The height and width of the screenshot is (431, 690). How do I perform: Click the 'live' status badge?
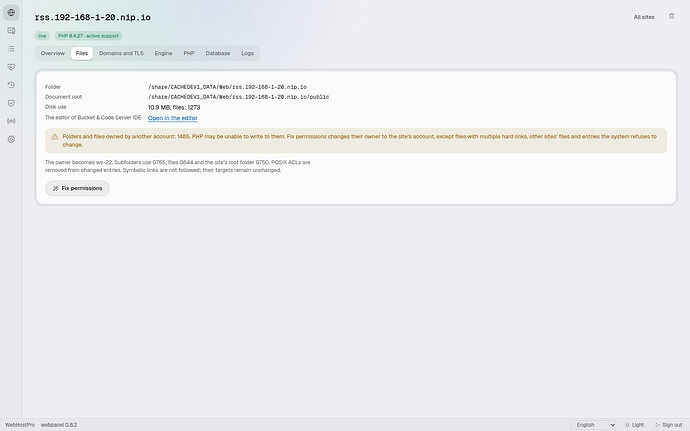pos(42,36)
